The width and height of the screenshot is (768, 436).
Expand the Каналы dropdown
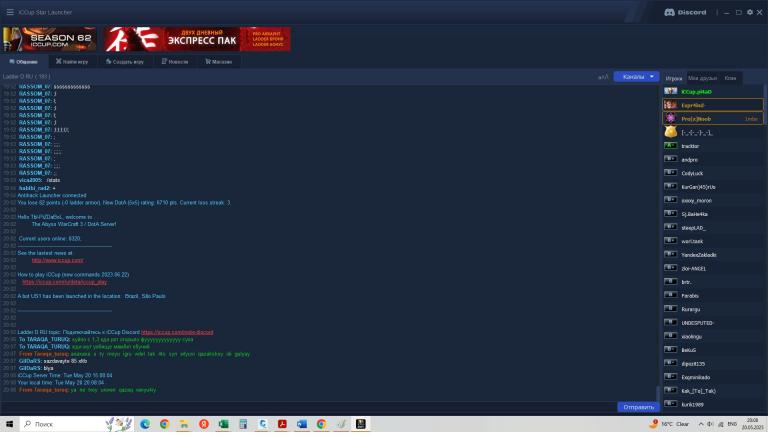[636, 77]
